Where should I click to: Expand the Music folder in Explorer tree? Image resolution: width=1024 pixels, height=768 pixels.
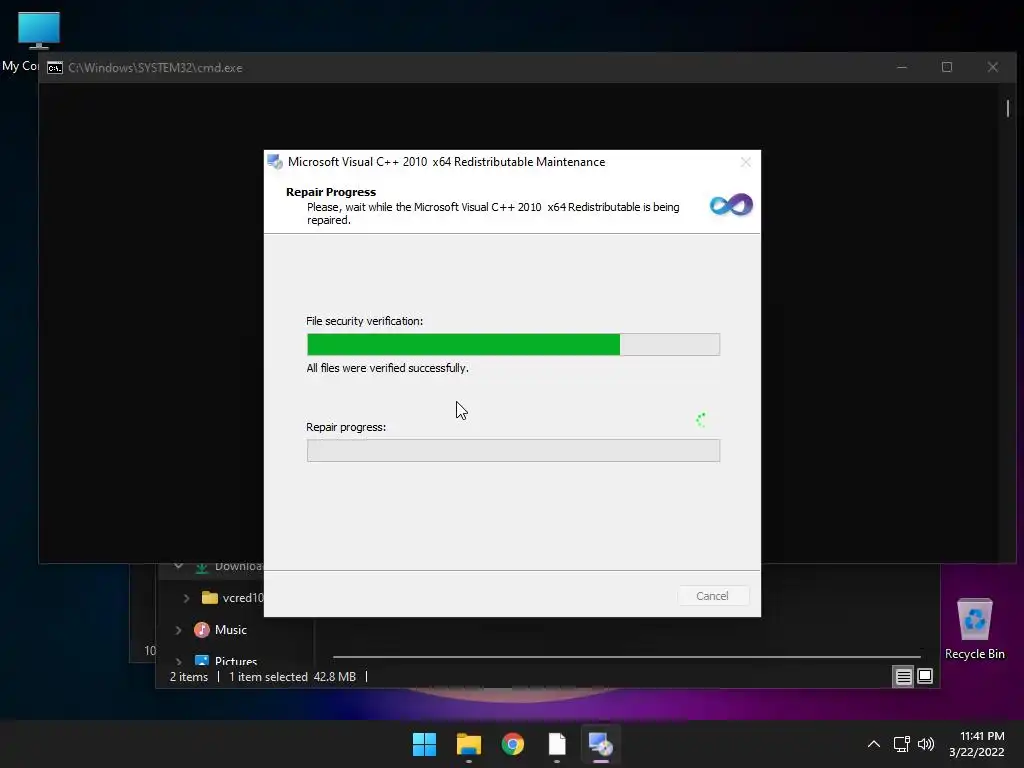(178, 630)
